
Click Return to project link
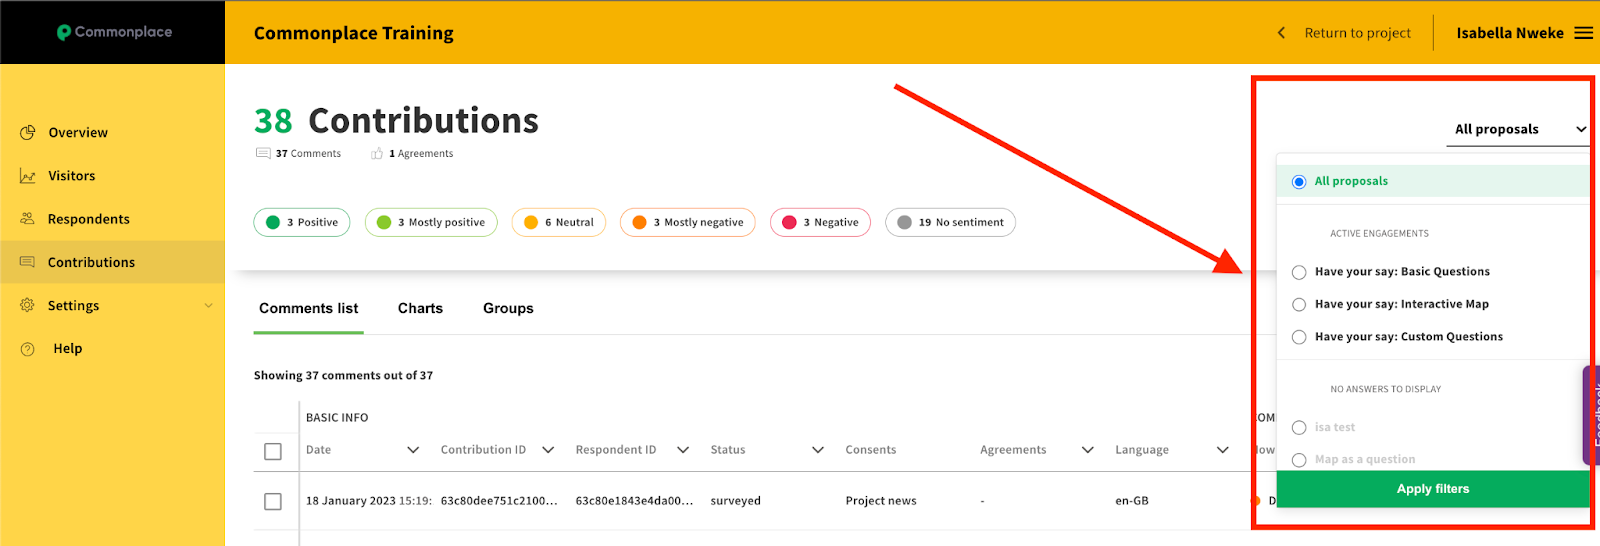click(1357, 33)
